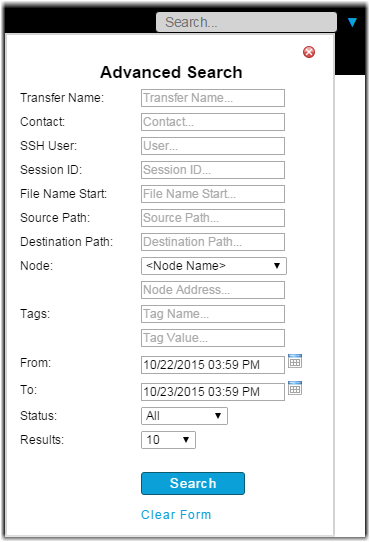Open the From date calendar picker
This screenshot has width=370, height=542.
(x=295, y=361)
